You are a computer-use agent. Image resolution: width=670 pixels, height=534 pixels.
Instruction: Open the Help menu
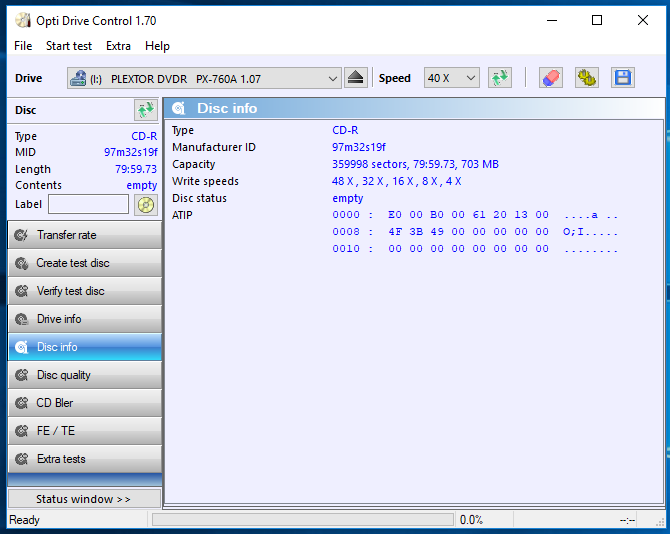[x=157, y=46]
